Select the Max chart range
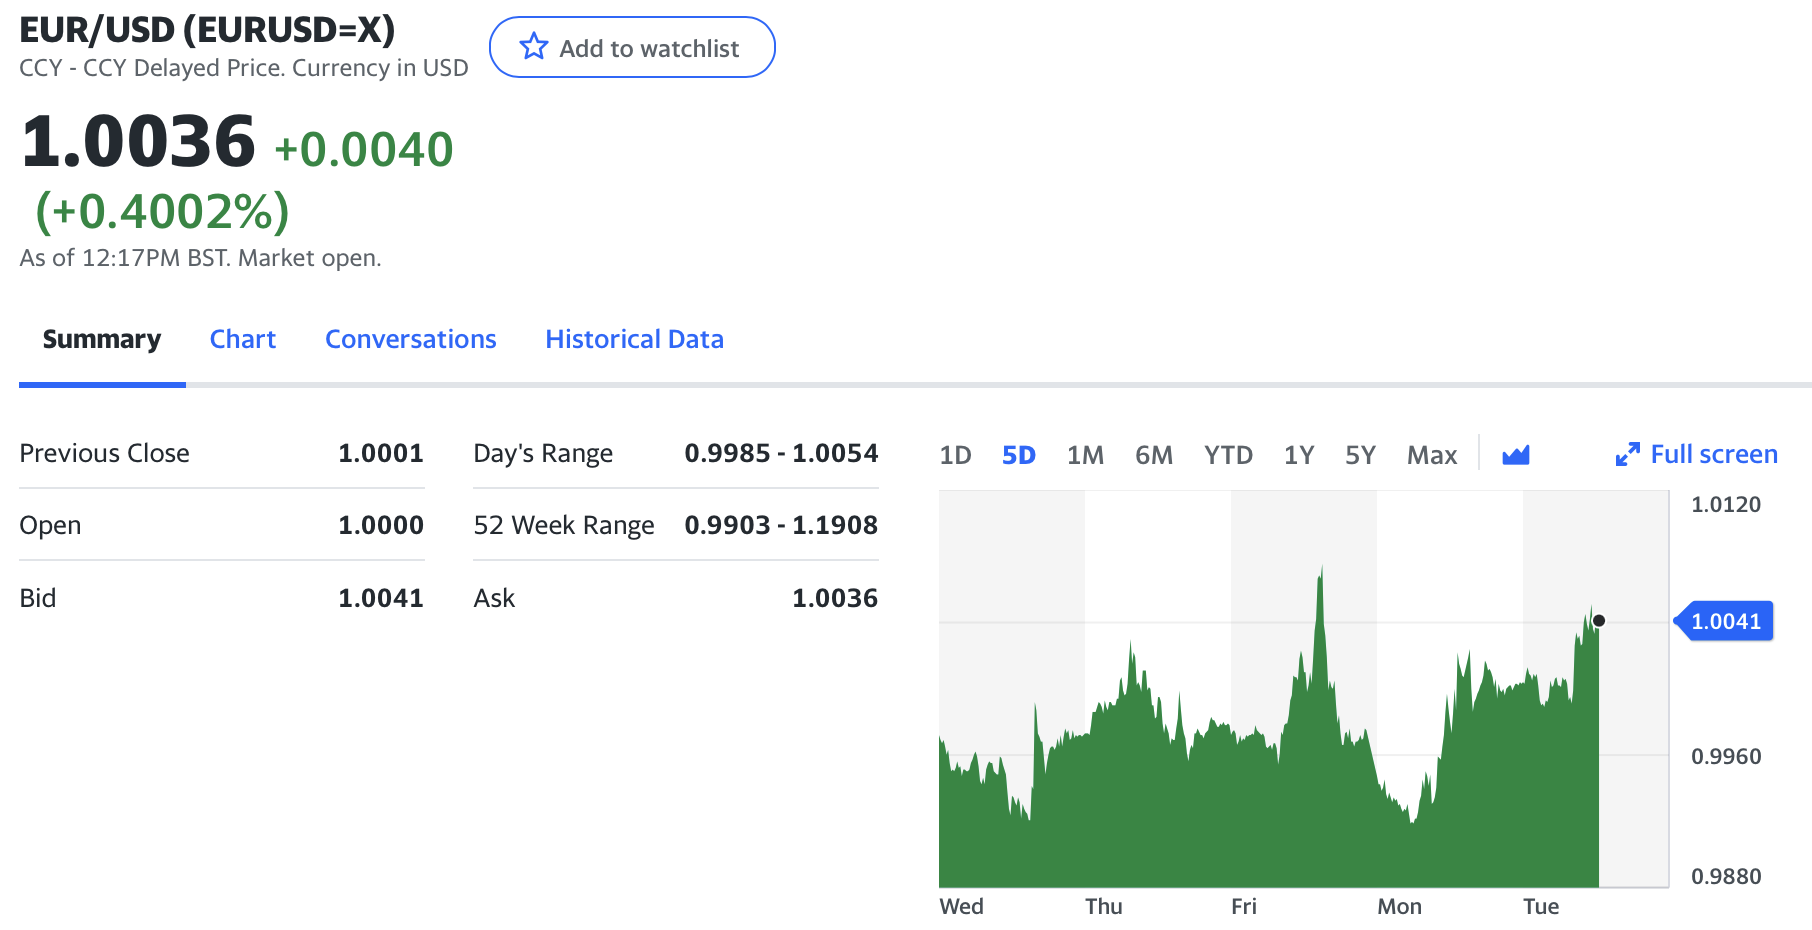Viewport: 1812px width, 930px height. [x=1432, y=455]
